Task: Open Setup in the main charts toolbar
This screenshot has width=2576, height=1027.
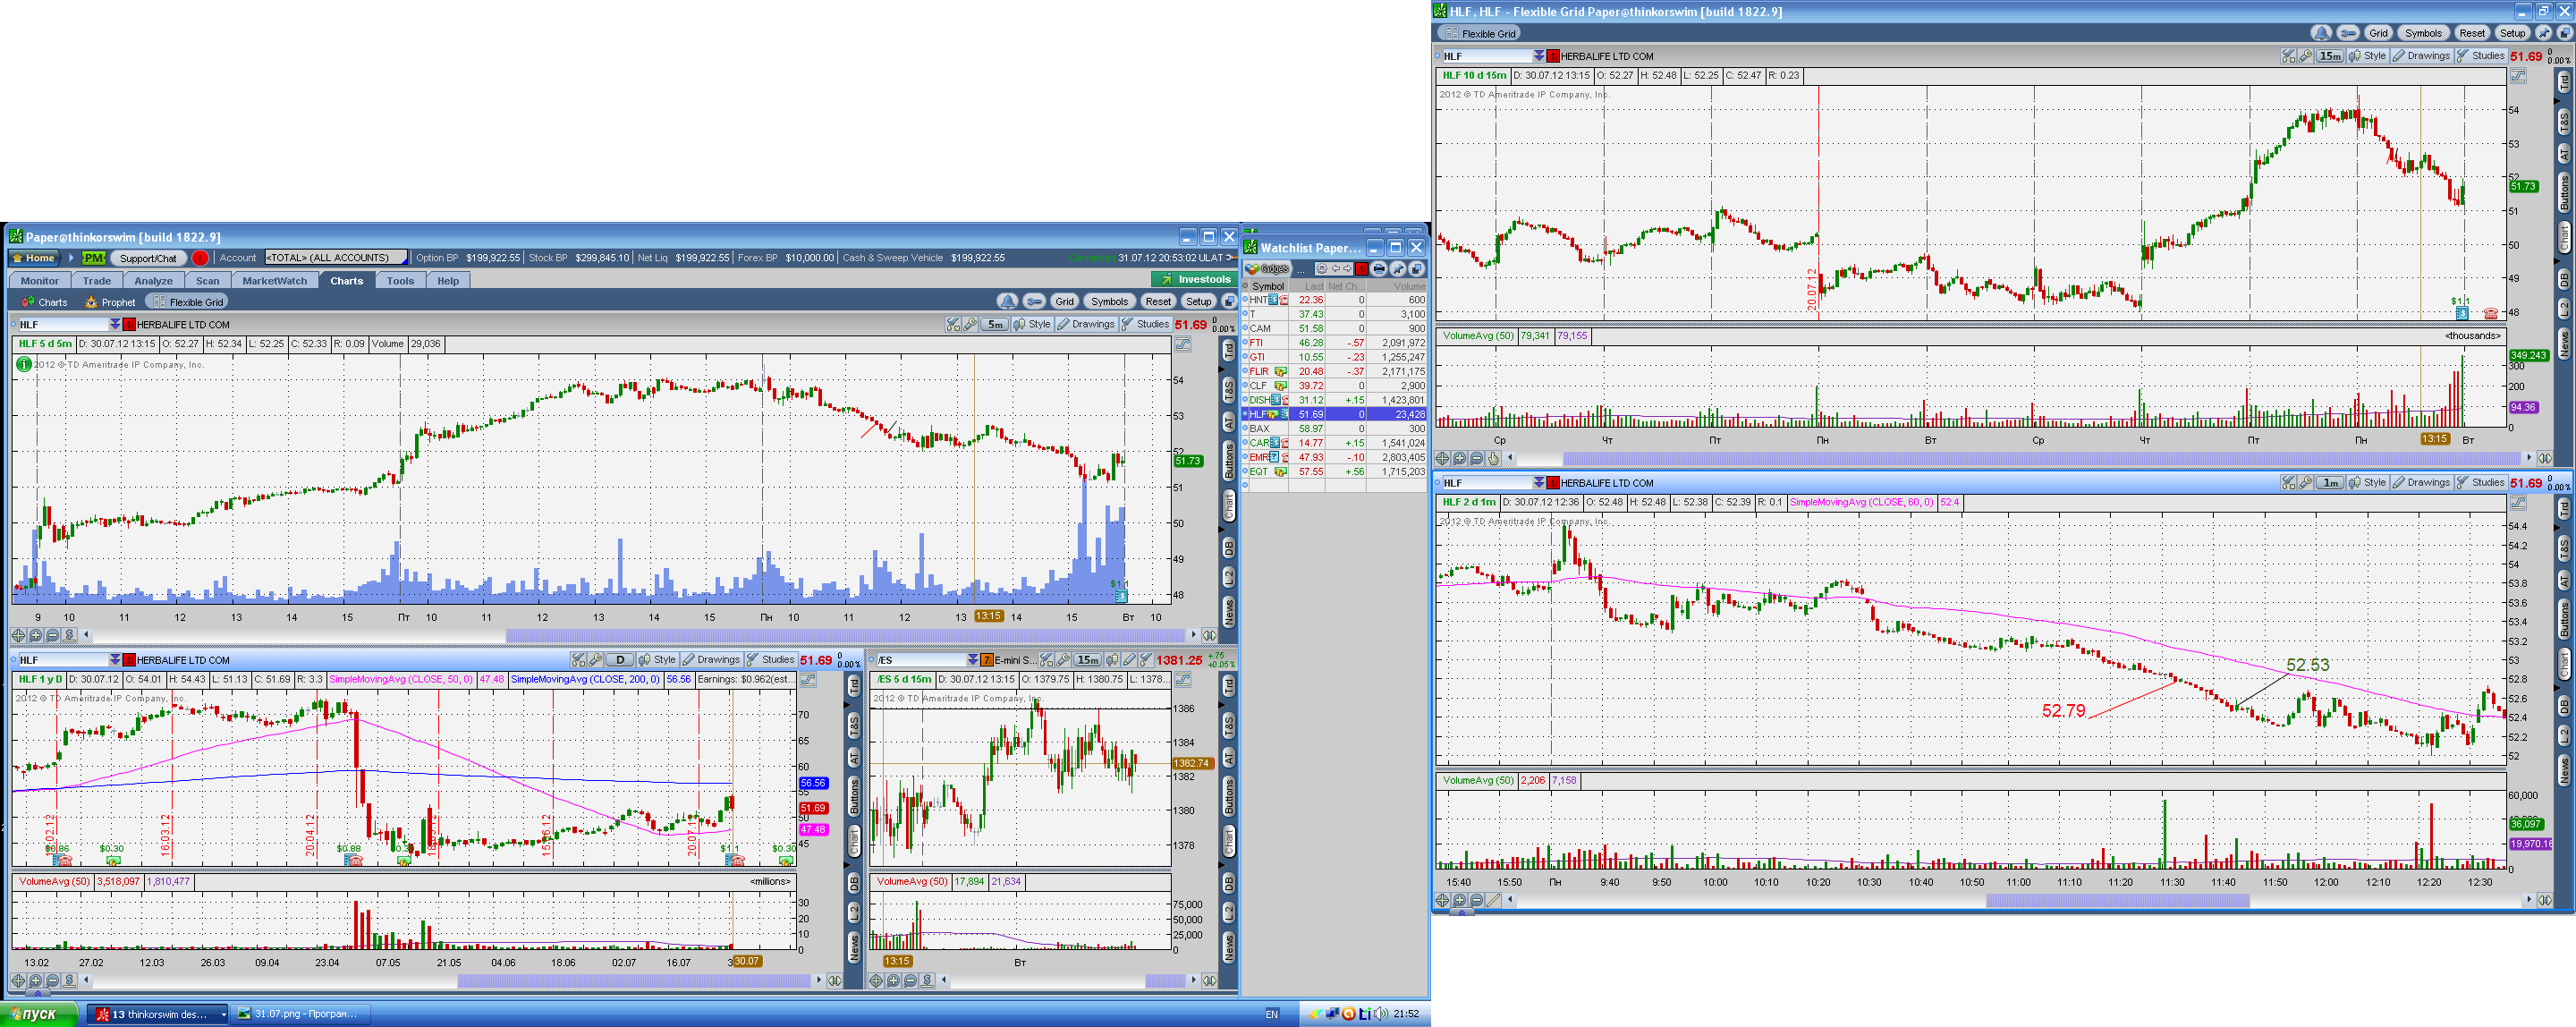Action: point(1198,302)
